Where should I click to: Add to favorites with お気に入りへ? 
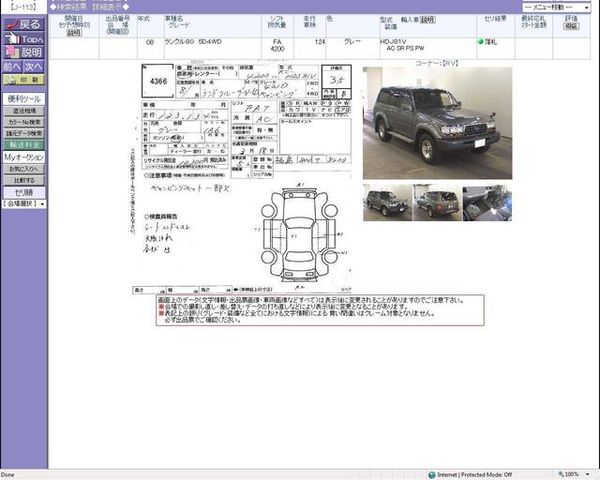(x=23, y=169)
